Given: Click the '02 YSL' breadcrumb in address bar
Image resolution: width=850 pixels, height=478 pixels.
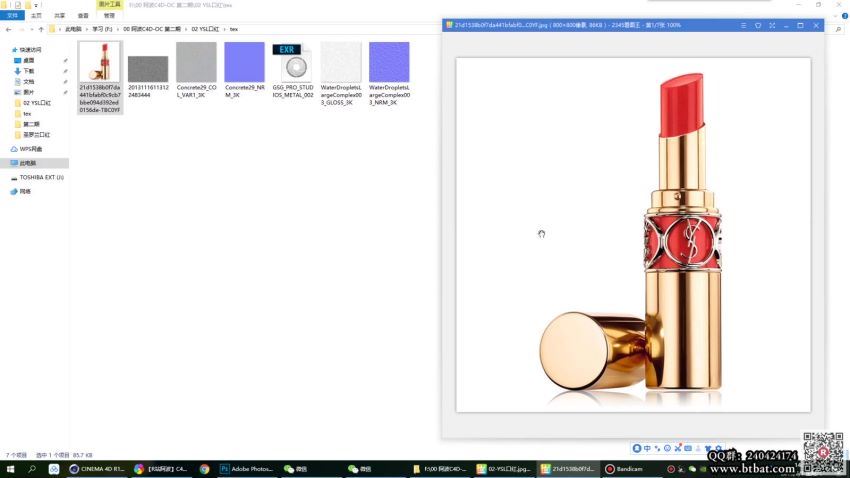Looking at the screenshot, I should tap(205, 29).
